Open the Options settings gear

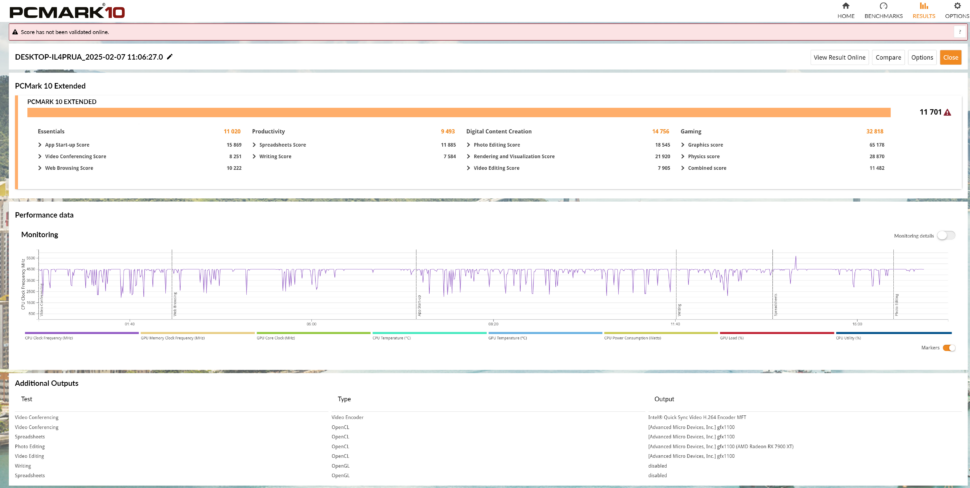pyautogui.click(x=957, y=10)
